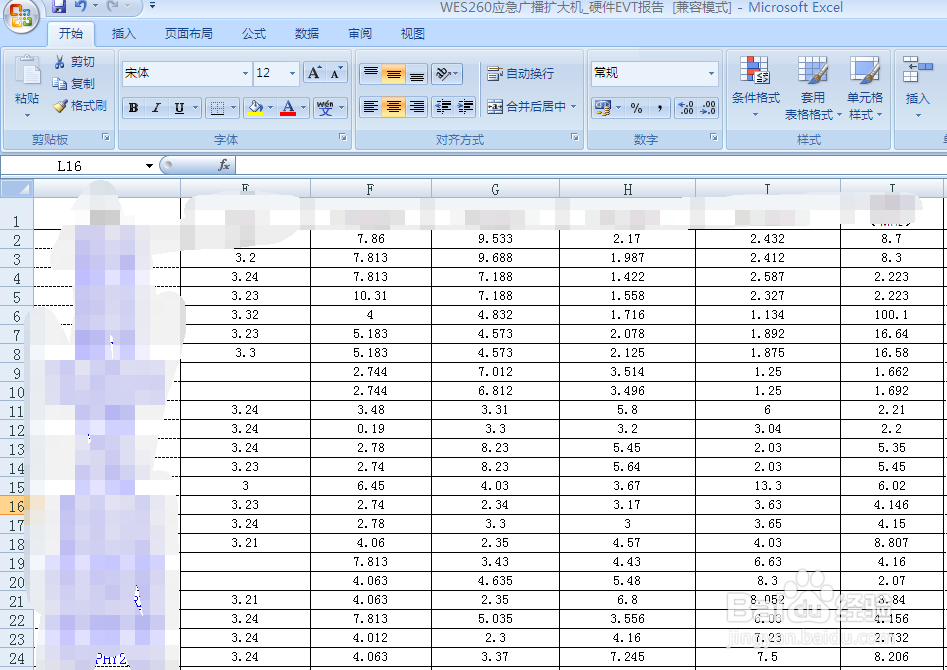The height and width of the screenshot is (670, 947).
Task: Toggle italic formatting with I
Action: tap(154, 107)
